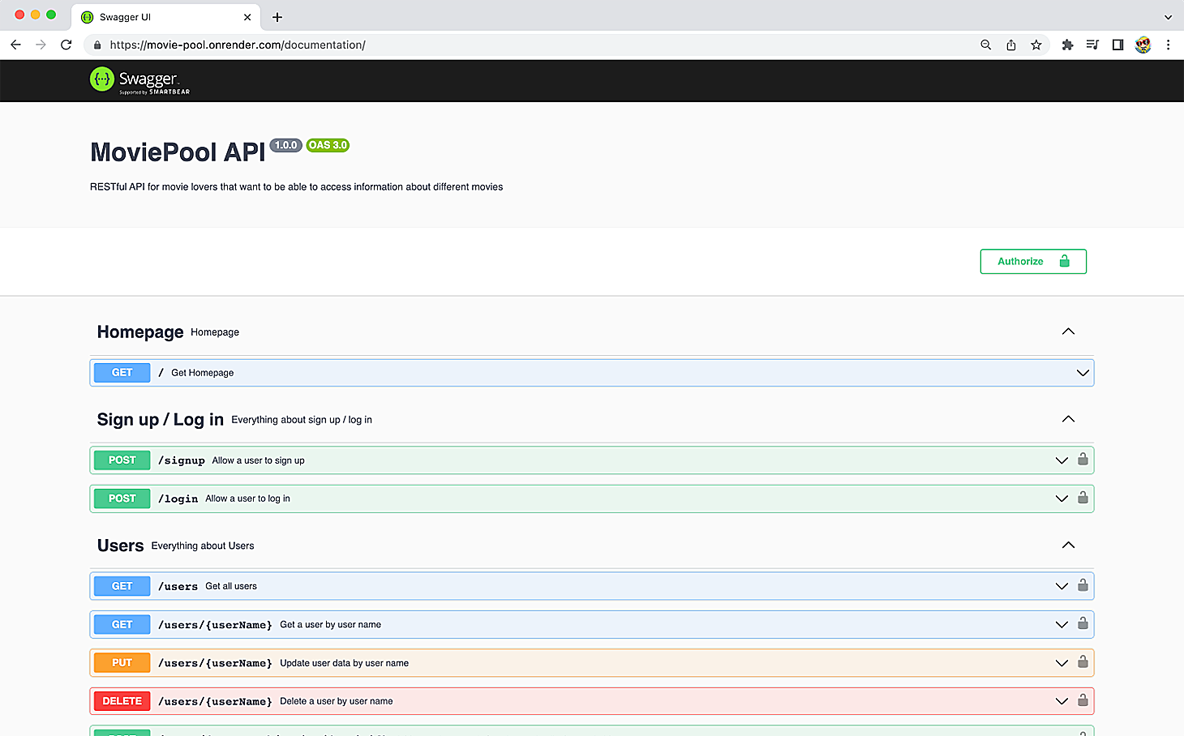Viewport: 1184px width, 736px height.
Task: Click the lock icon on DELETE /users/{userName}
Action: click(x=1083, y=701)
